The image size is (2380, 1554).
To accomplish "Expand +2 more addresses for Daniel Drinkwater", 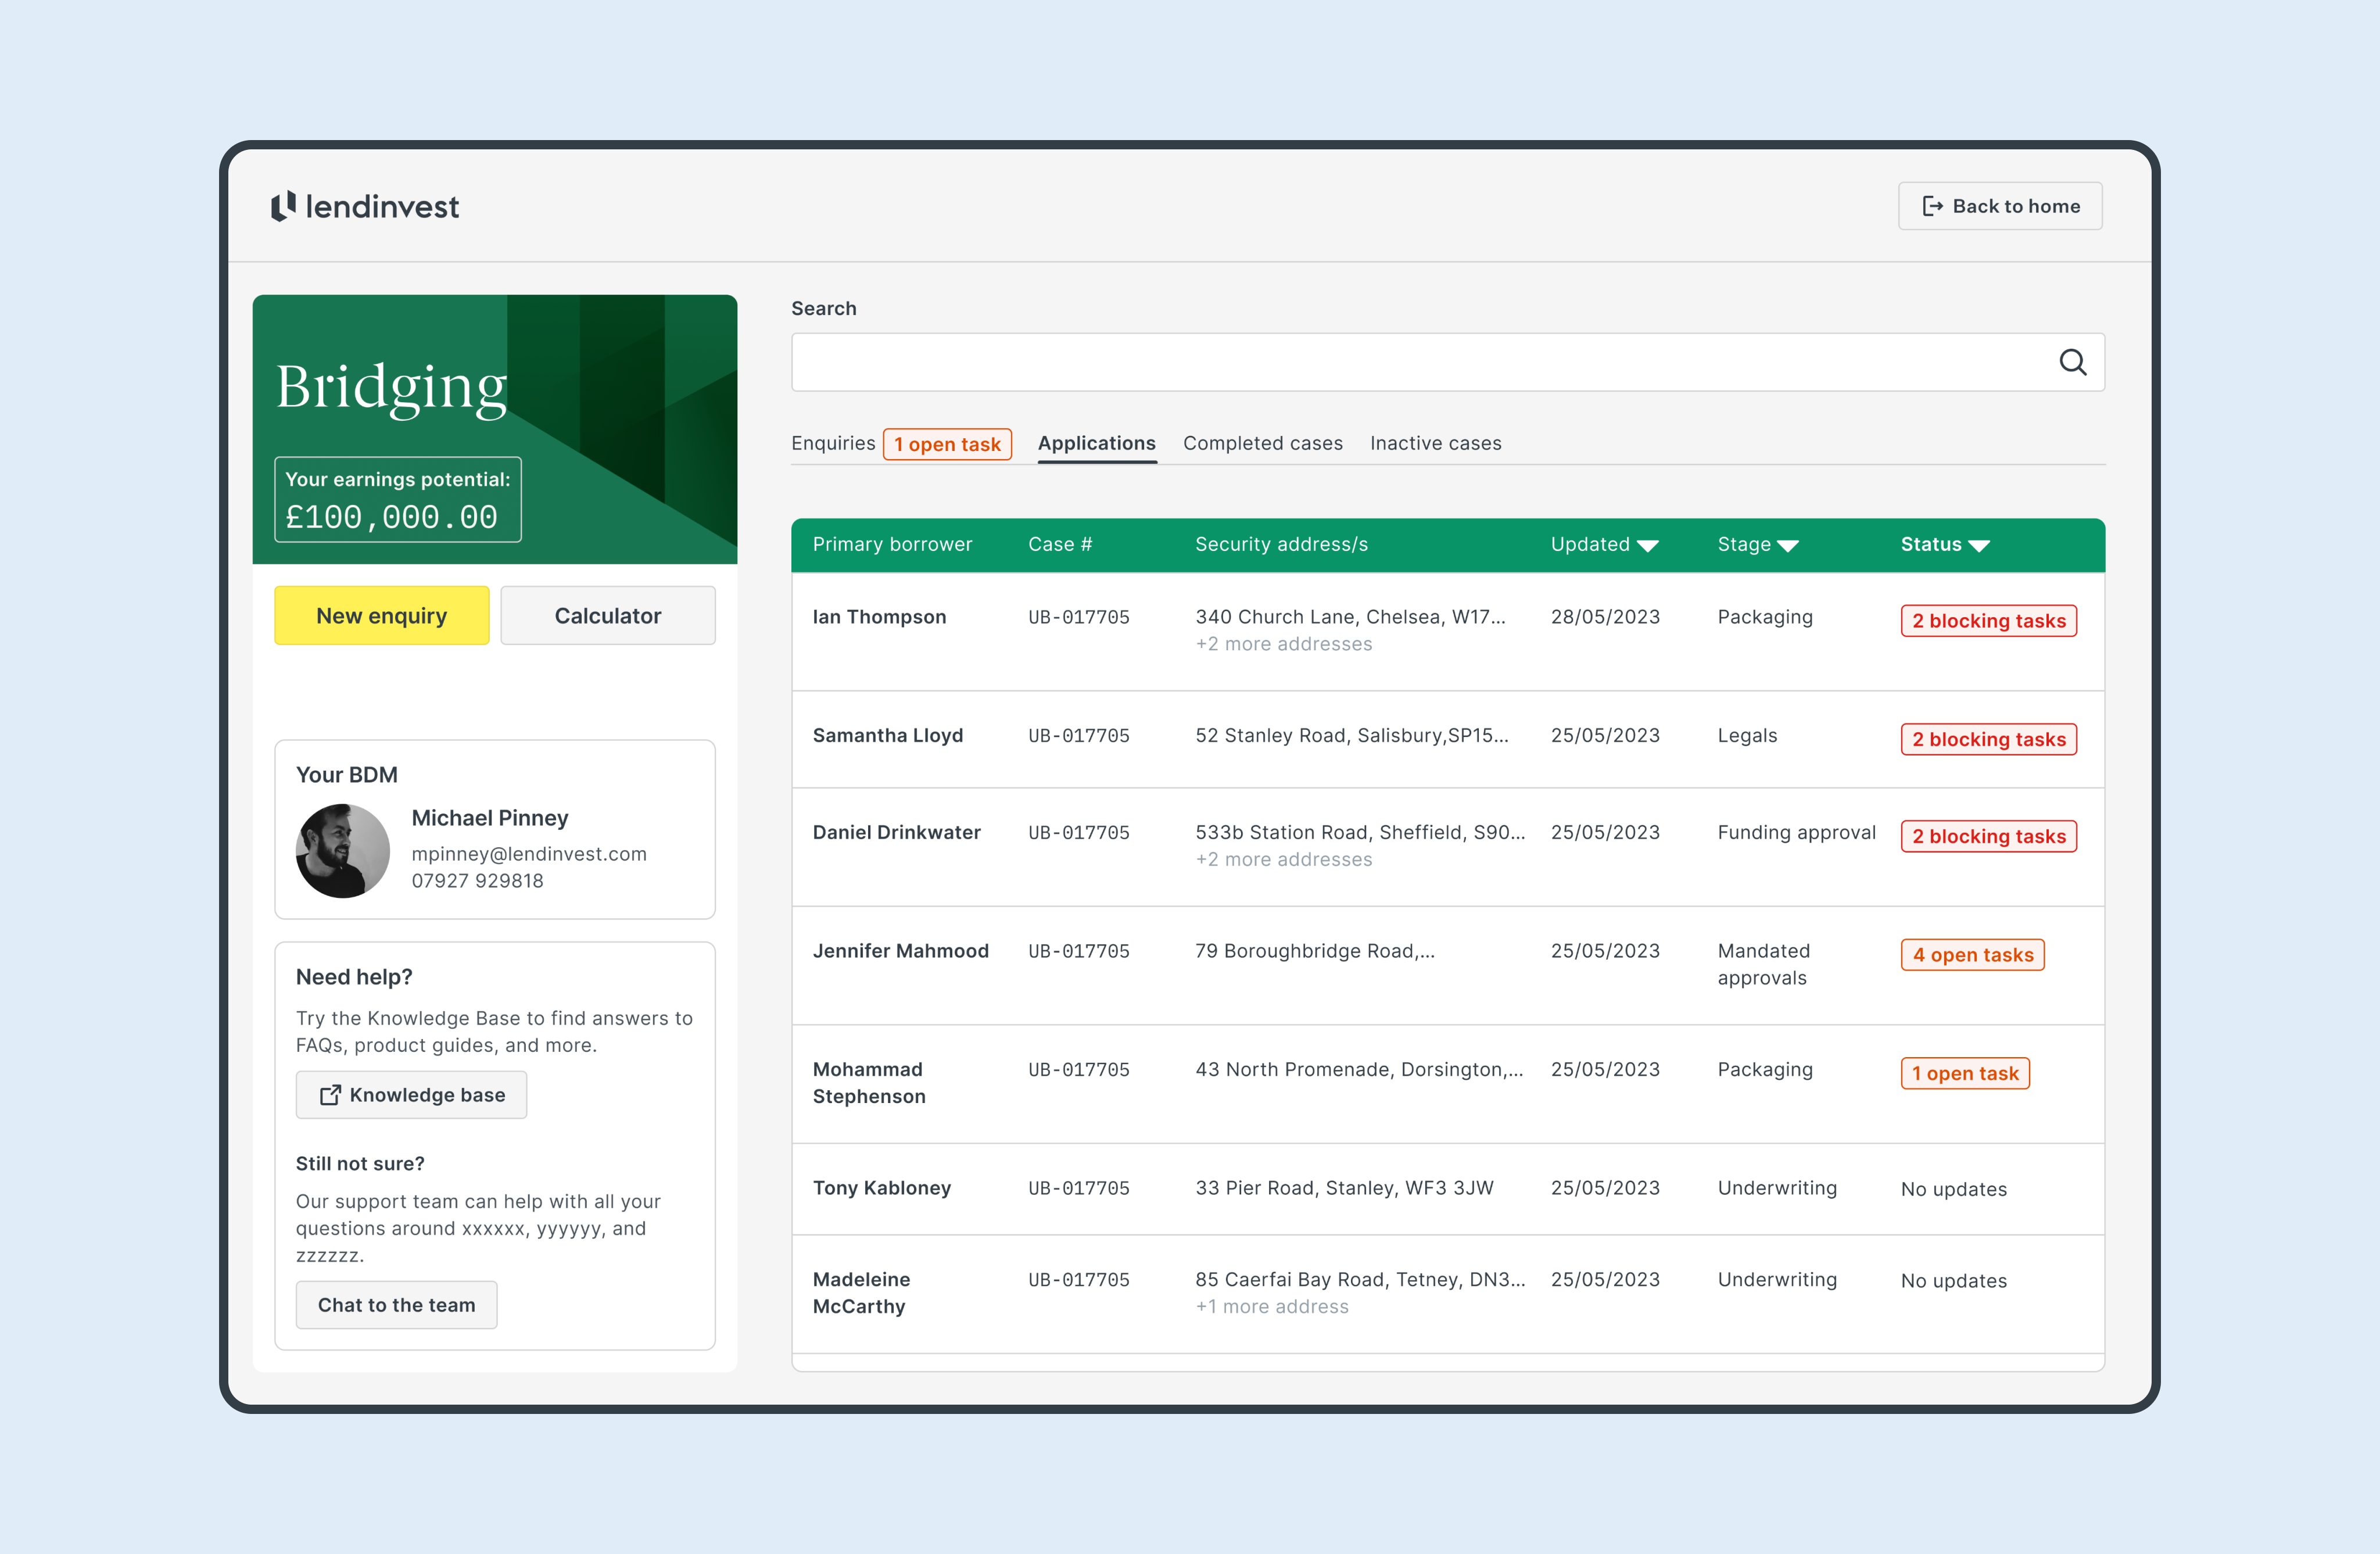I will [1284, 859].
